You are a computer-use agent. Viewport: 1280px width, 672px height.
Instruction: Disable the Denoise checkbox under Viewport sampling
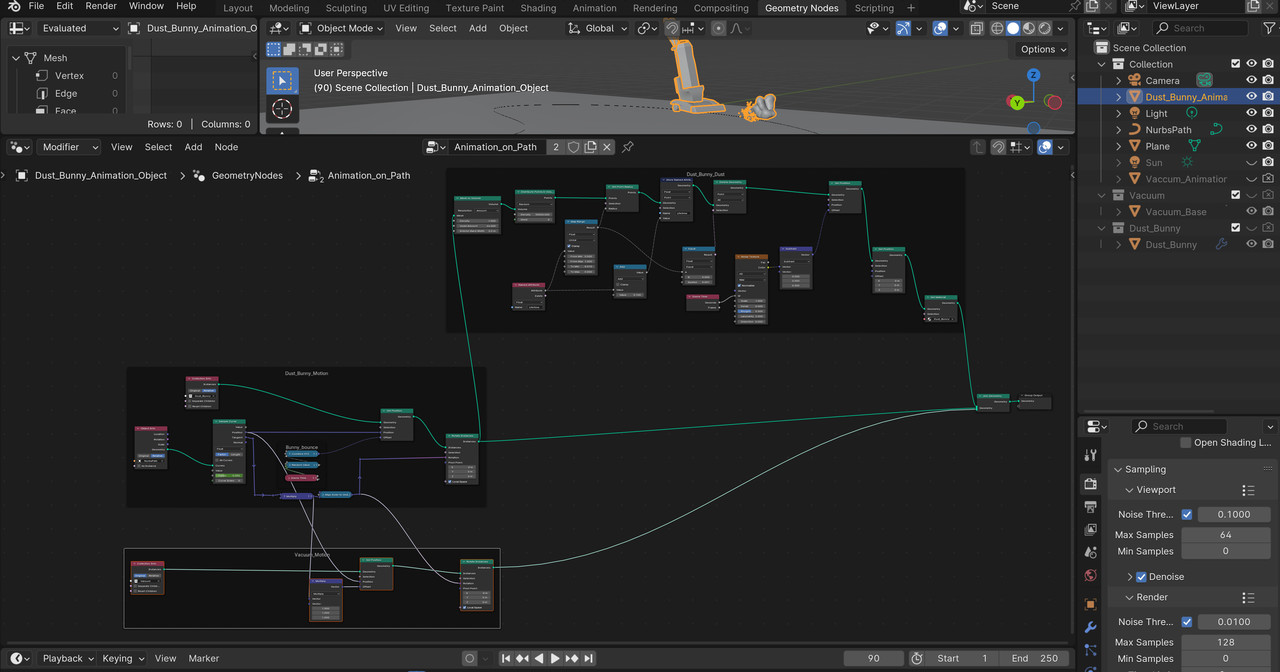[x=1142, y=576]
